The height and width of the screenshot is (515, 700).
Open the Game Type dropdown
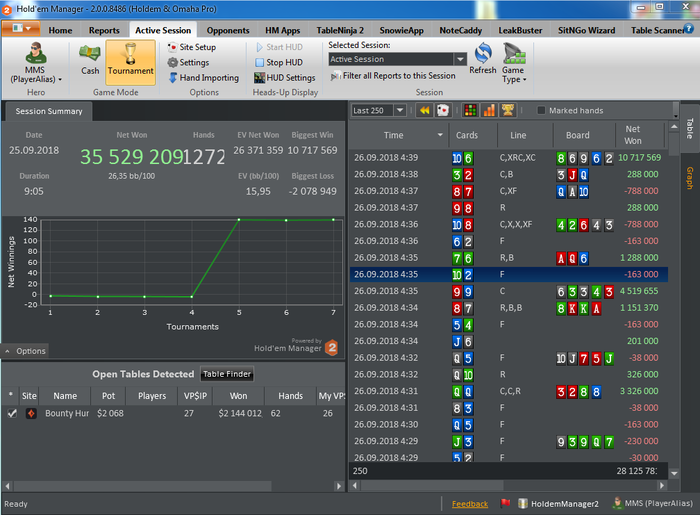tap(514, 63)
